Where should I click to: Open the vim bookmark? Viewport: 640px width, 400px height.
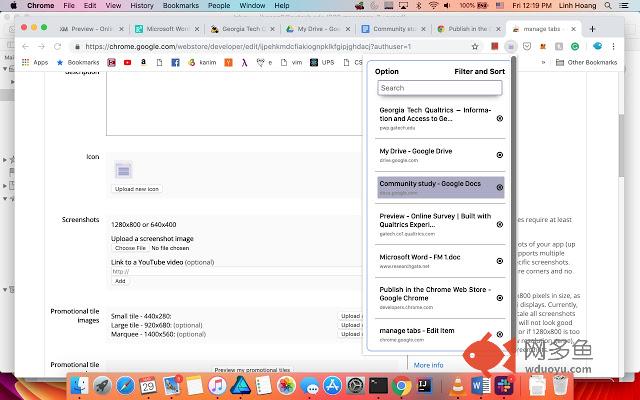click(291, 62)
